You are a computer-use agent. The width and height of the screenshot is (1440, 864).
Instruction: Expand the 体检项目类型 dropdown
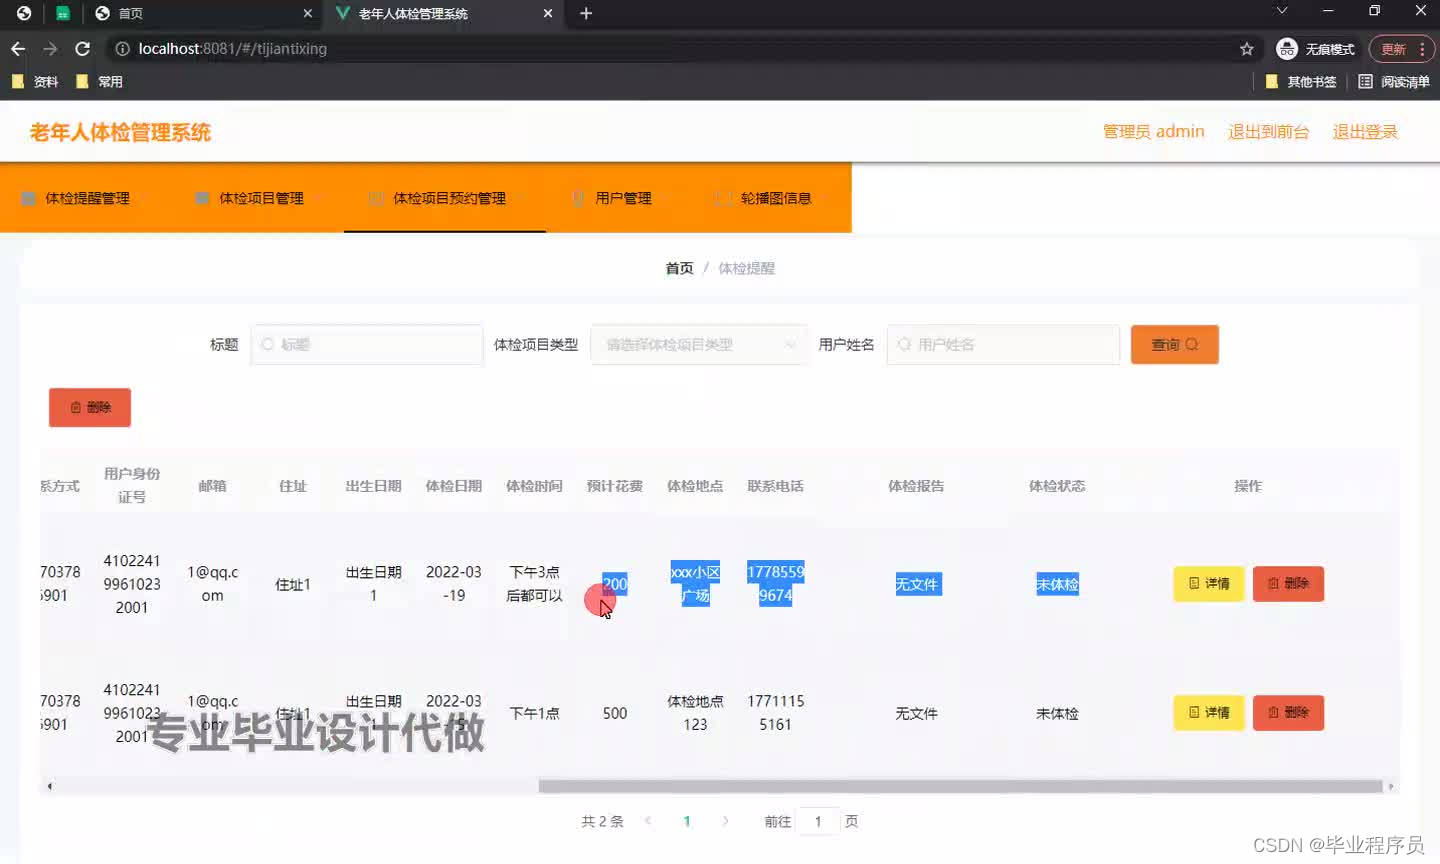(699, 344)
